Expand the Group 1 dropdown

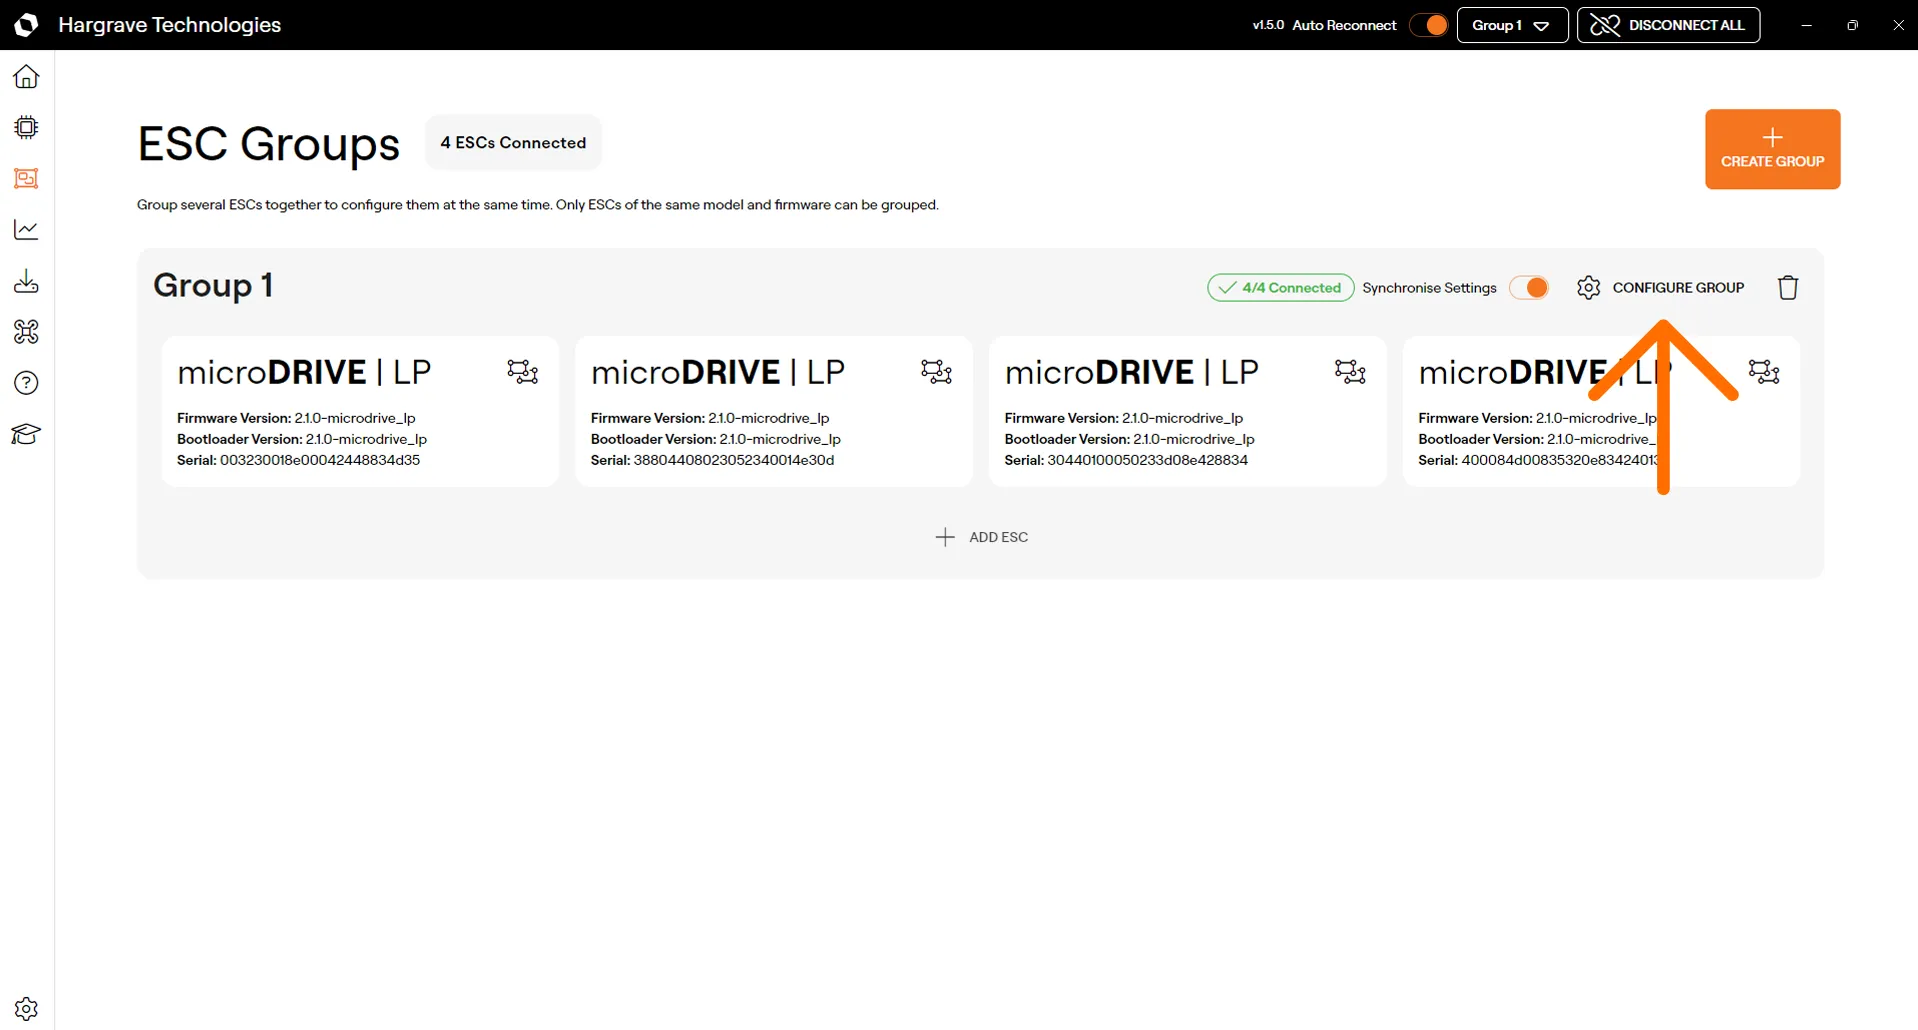pyautogui.click(x=1512, y=25)
